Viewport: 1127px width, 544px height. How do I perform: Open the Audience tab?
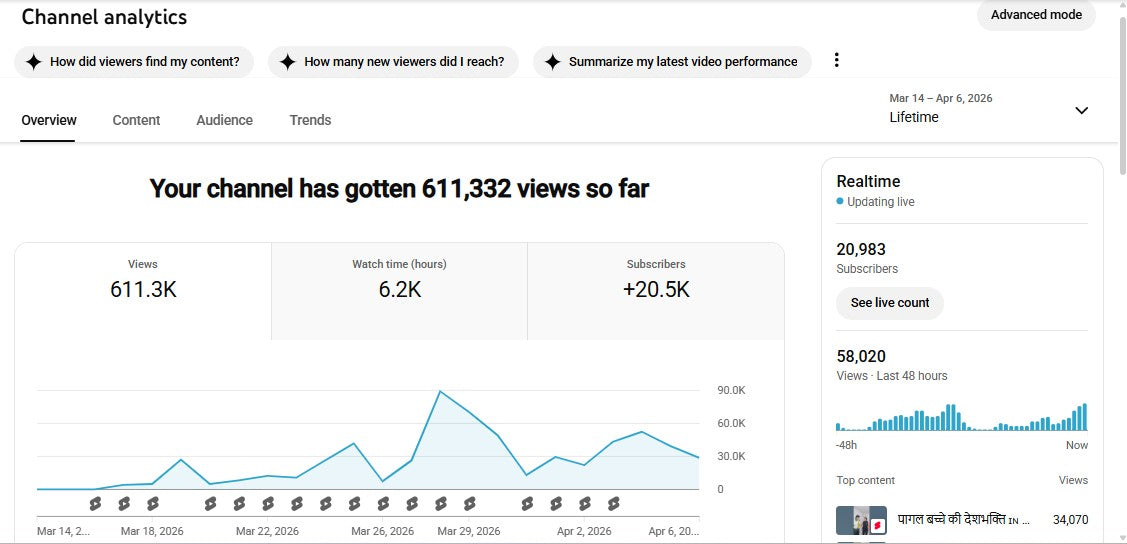pos(224,120)
